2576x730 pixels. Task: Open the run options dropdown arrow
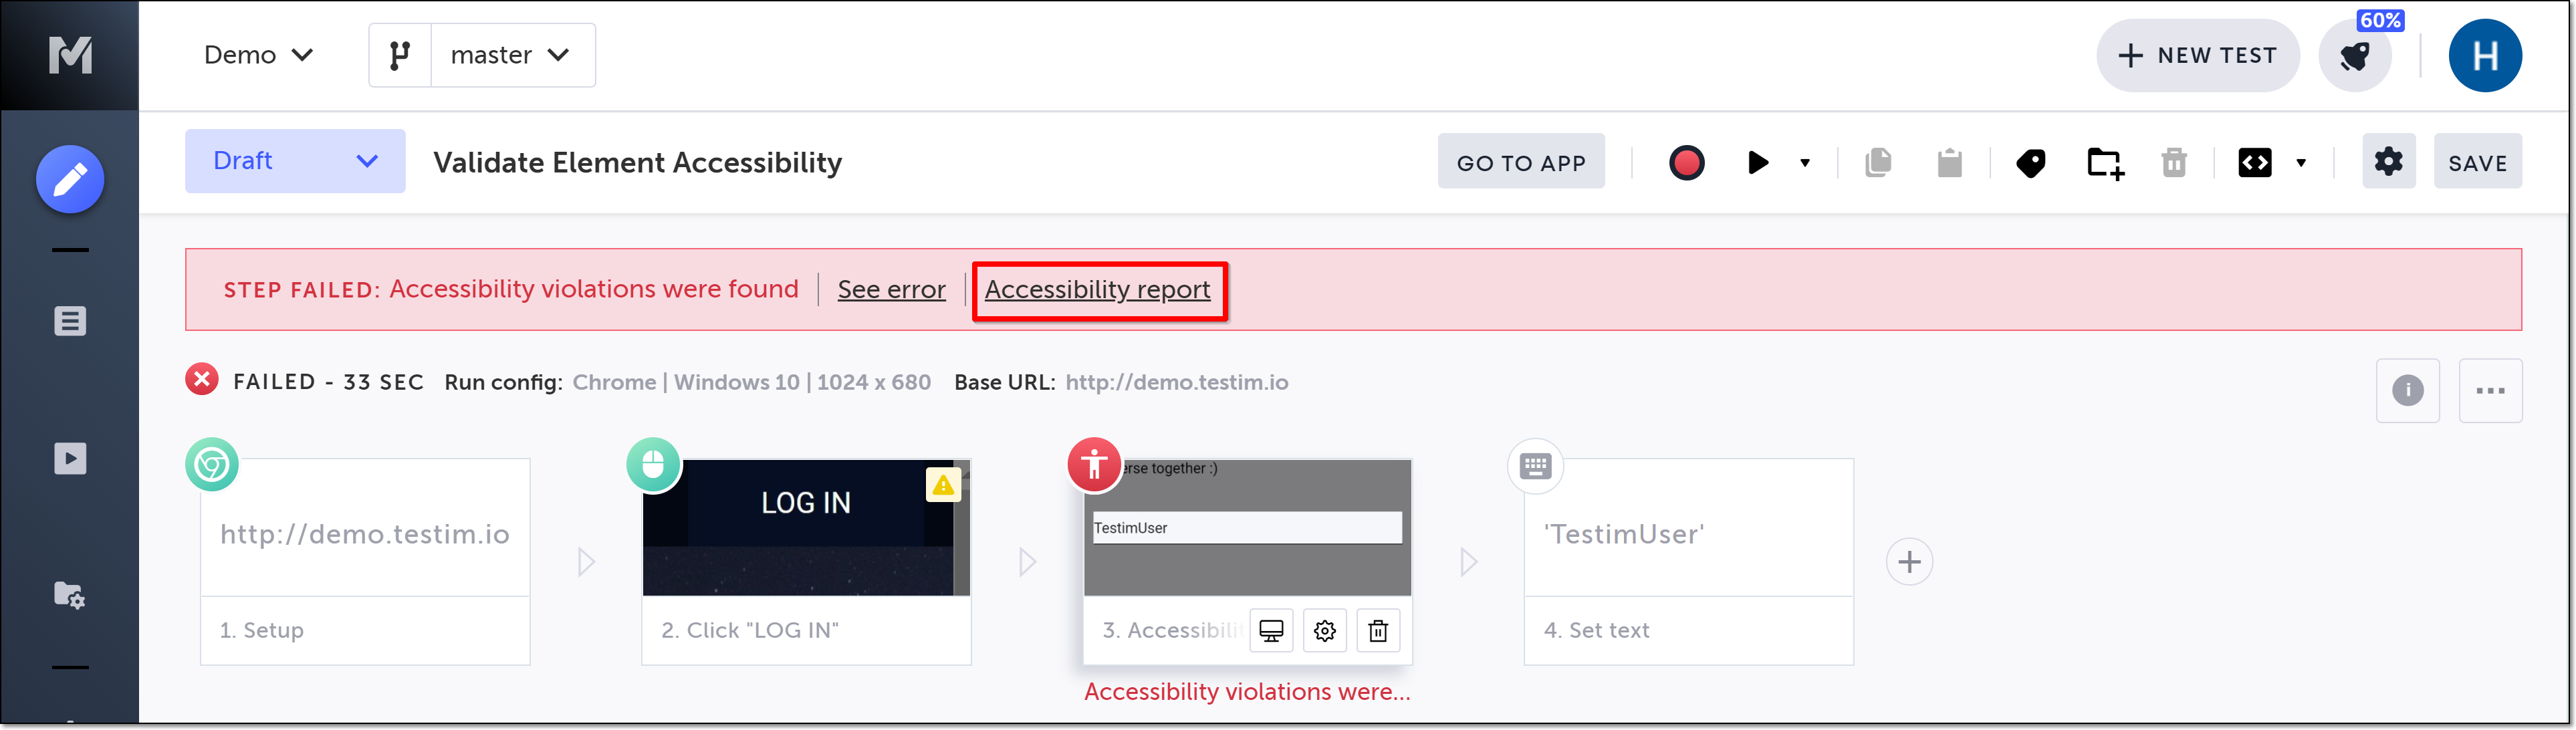click(x=1805, y=162)
